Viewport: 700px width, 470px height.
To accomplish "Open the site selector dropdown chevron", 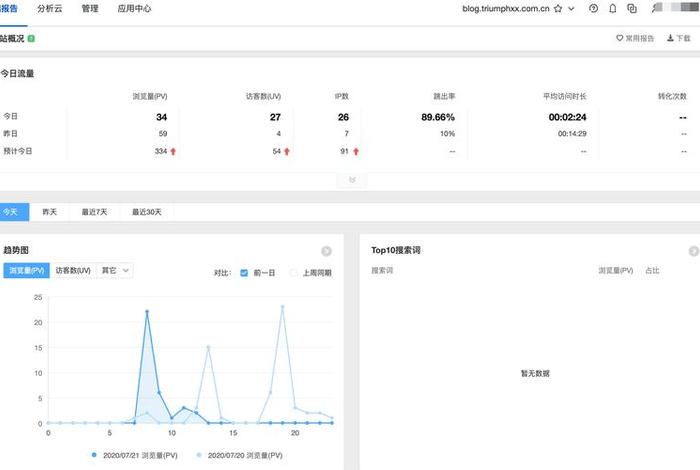I will (571, 9).
